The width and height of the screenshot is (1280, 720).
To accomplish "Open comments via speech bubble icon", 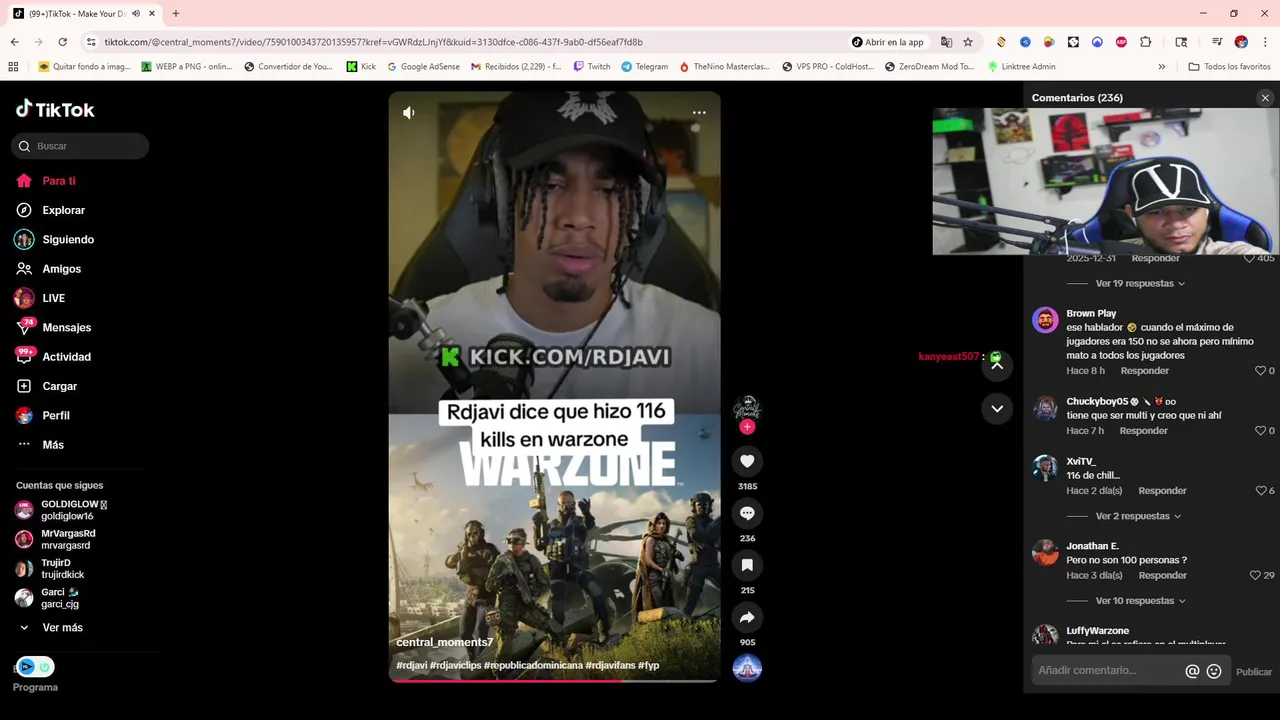I will click(747, 513).
